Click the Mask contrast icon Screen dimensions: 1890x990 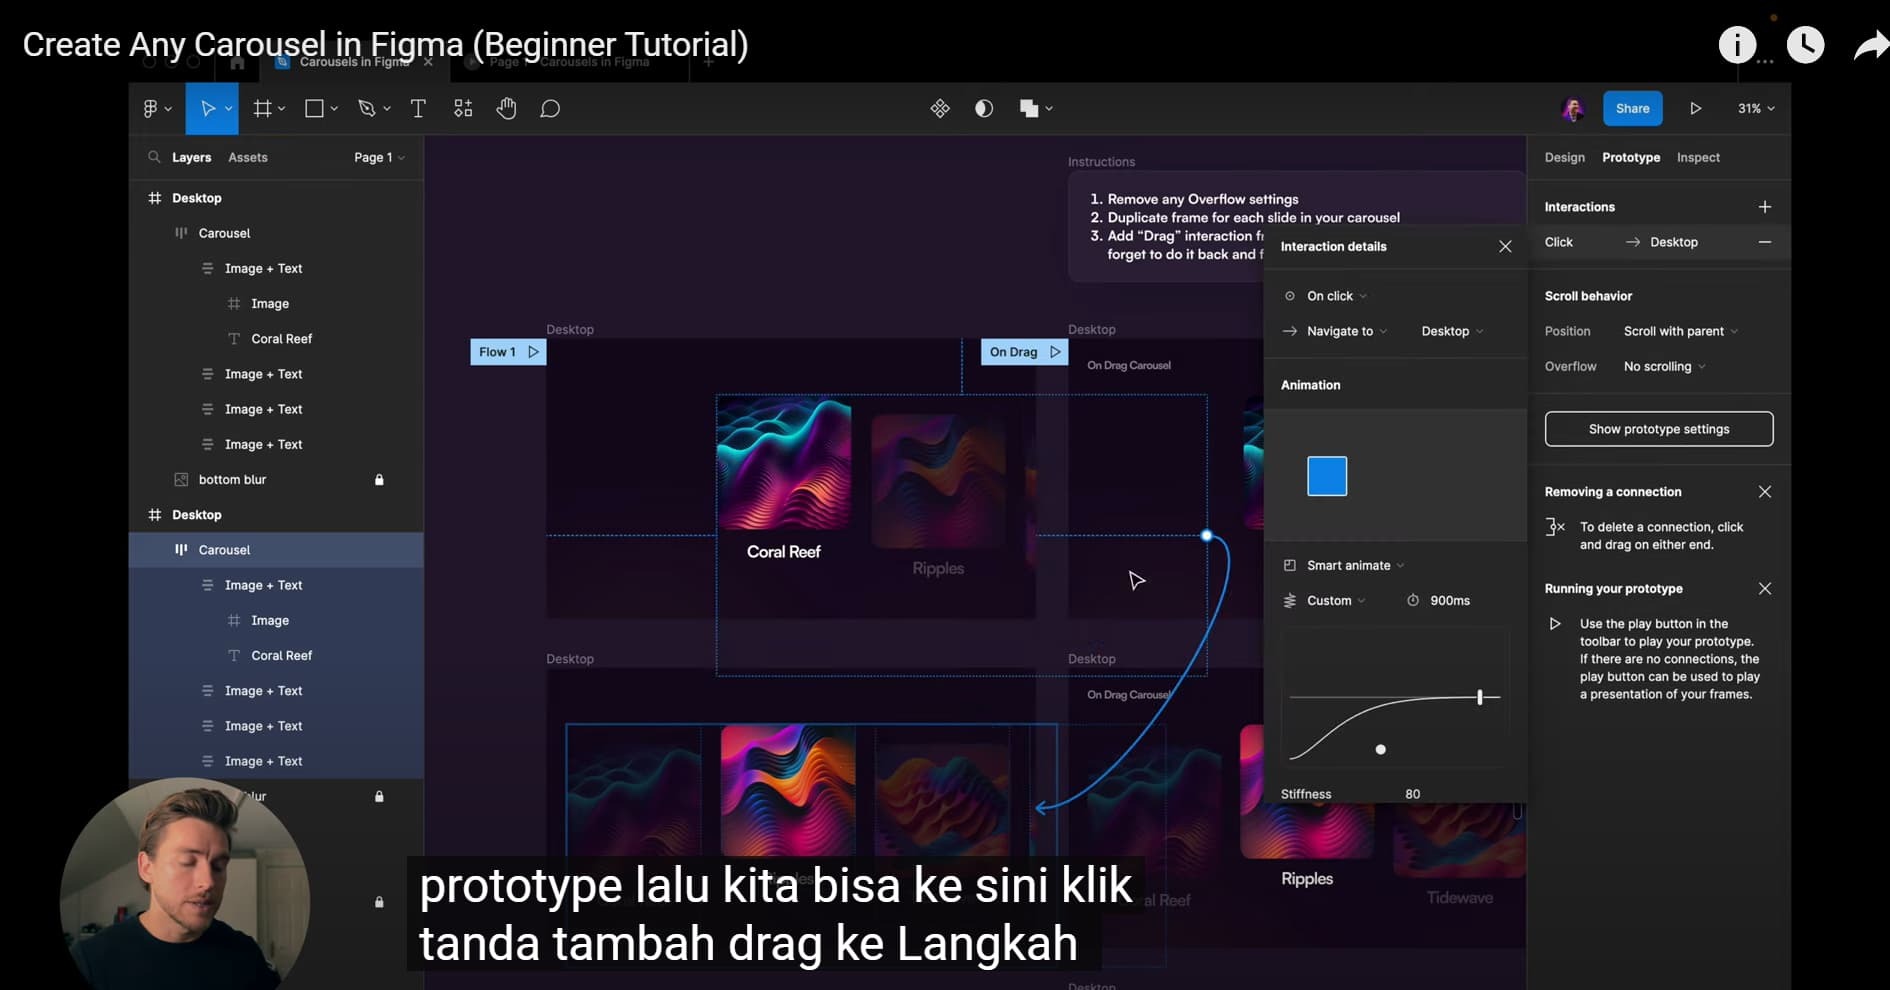tap(984, 108)
